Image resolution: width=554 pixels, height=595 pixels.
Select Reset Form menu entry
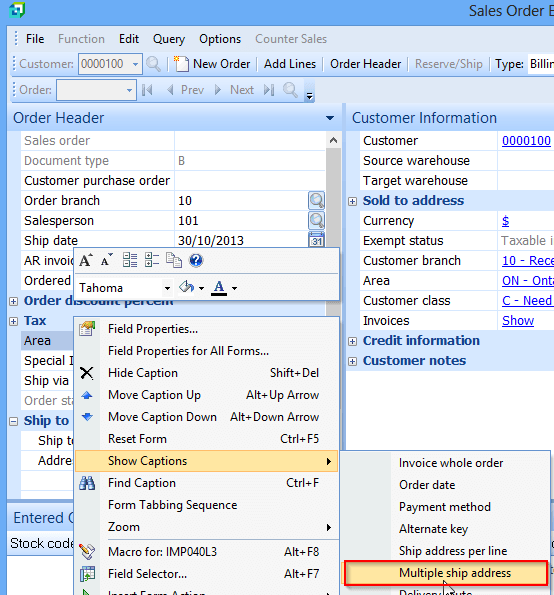pos(206,439)
